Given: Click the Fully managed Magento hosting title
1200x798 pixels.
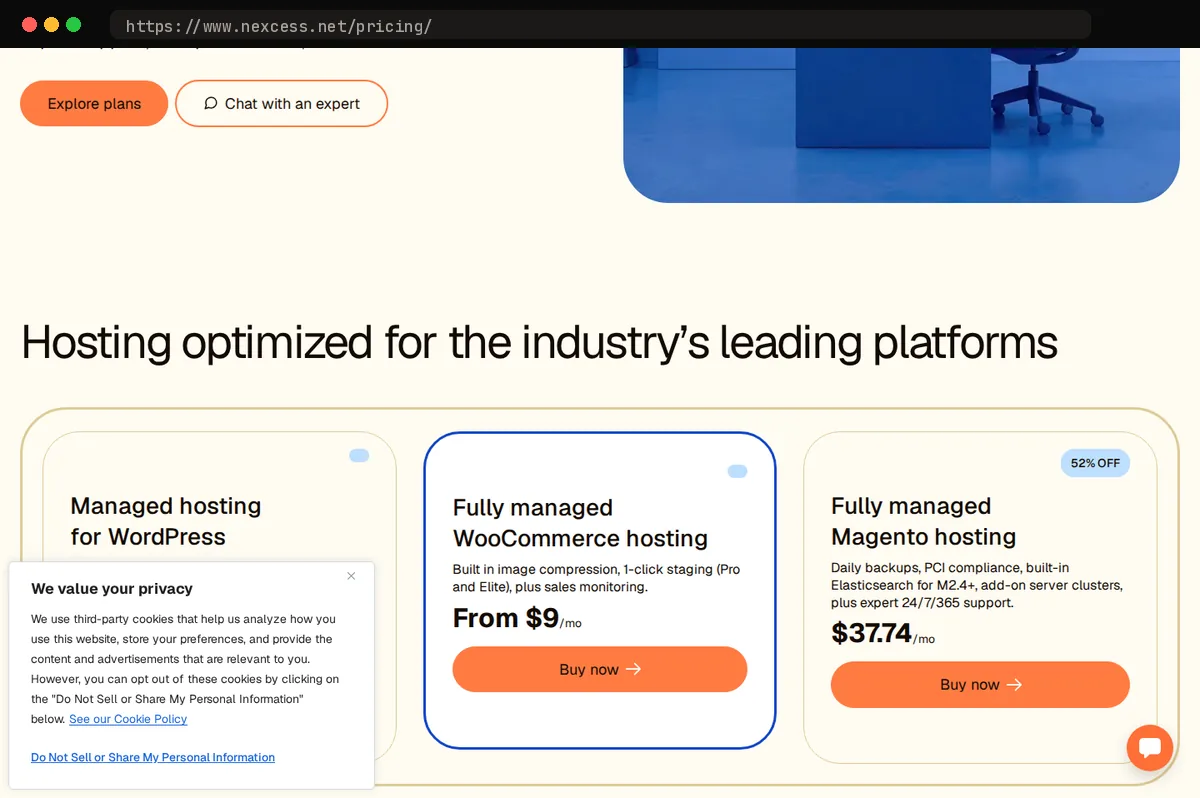Looking at the screenshot, I should (x=923, y=521).
